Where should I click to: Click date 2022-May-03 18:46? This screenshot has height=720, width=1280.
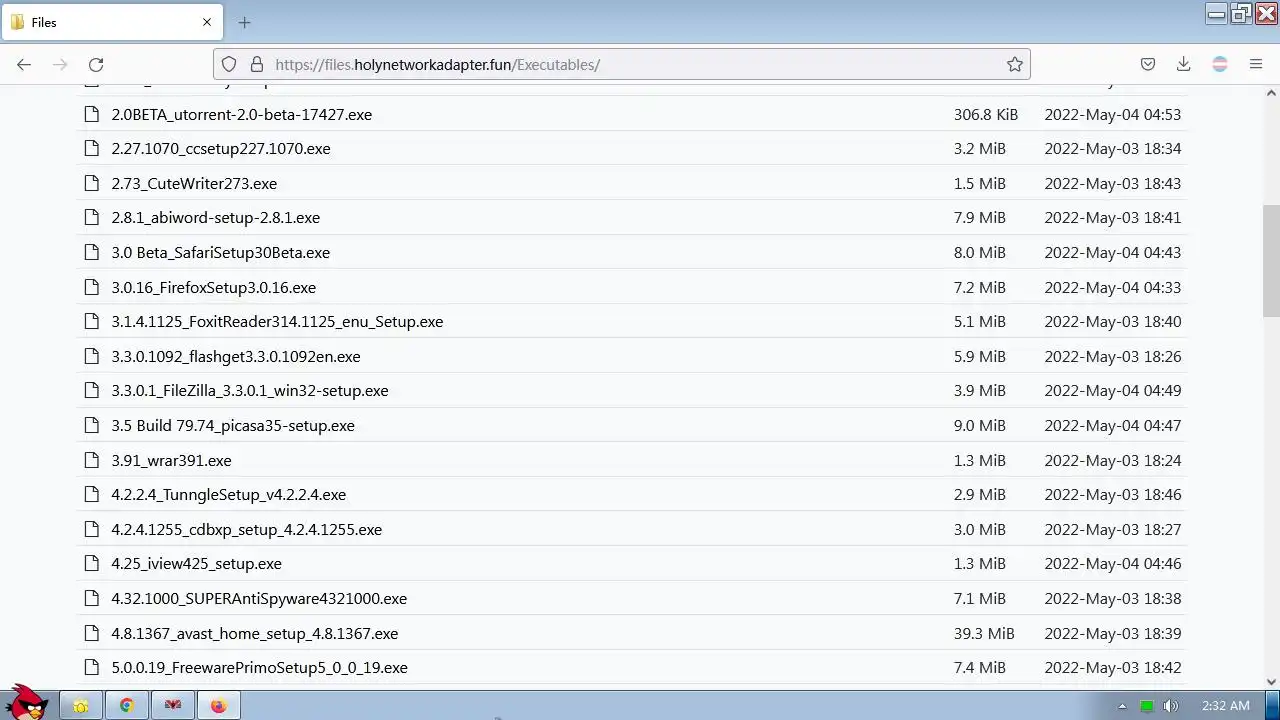click(1112, 494)
